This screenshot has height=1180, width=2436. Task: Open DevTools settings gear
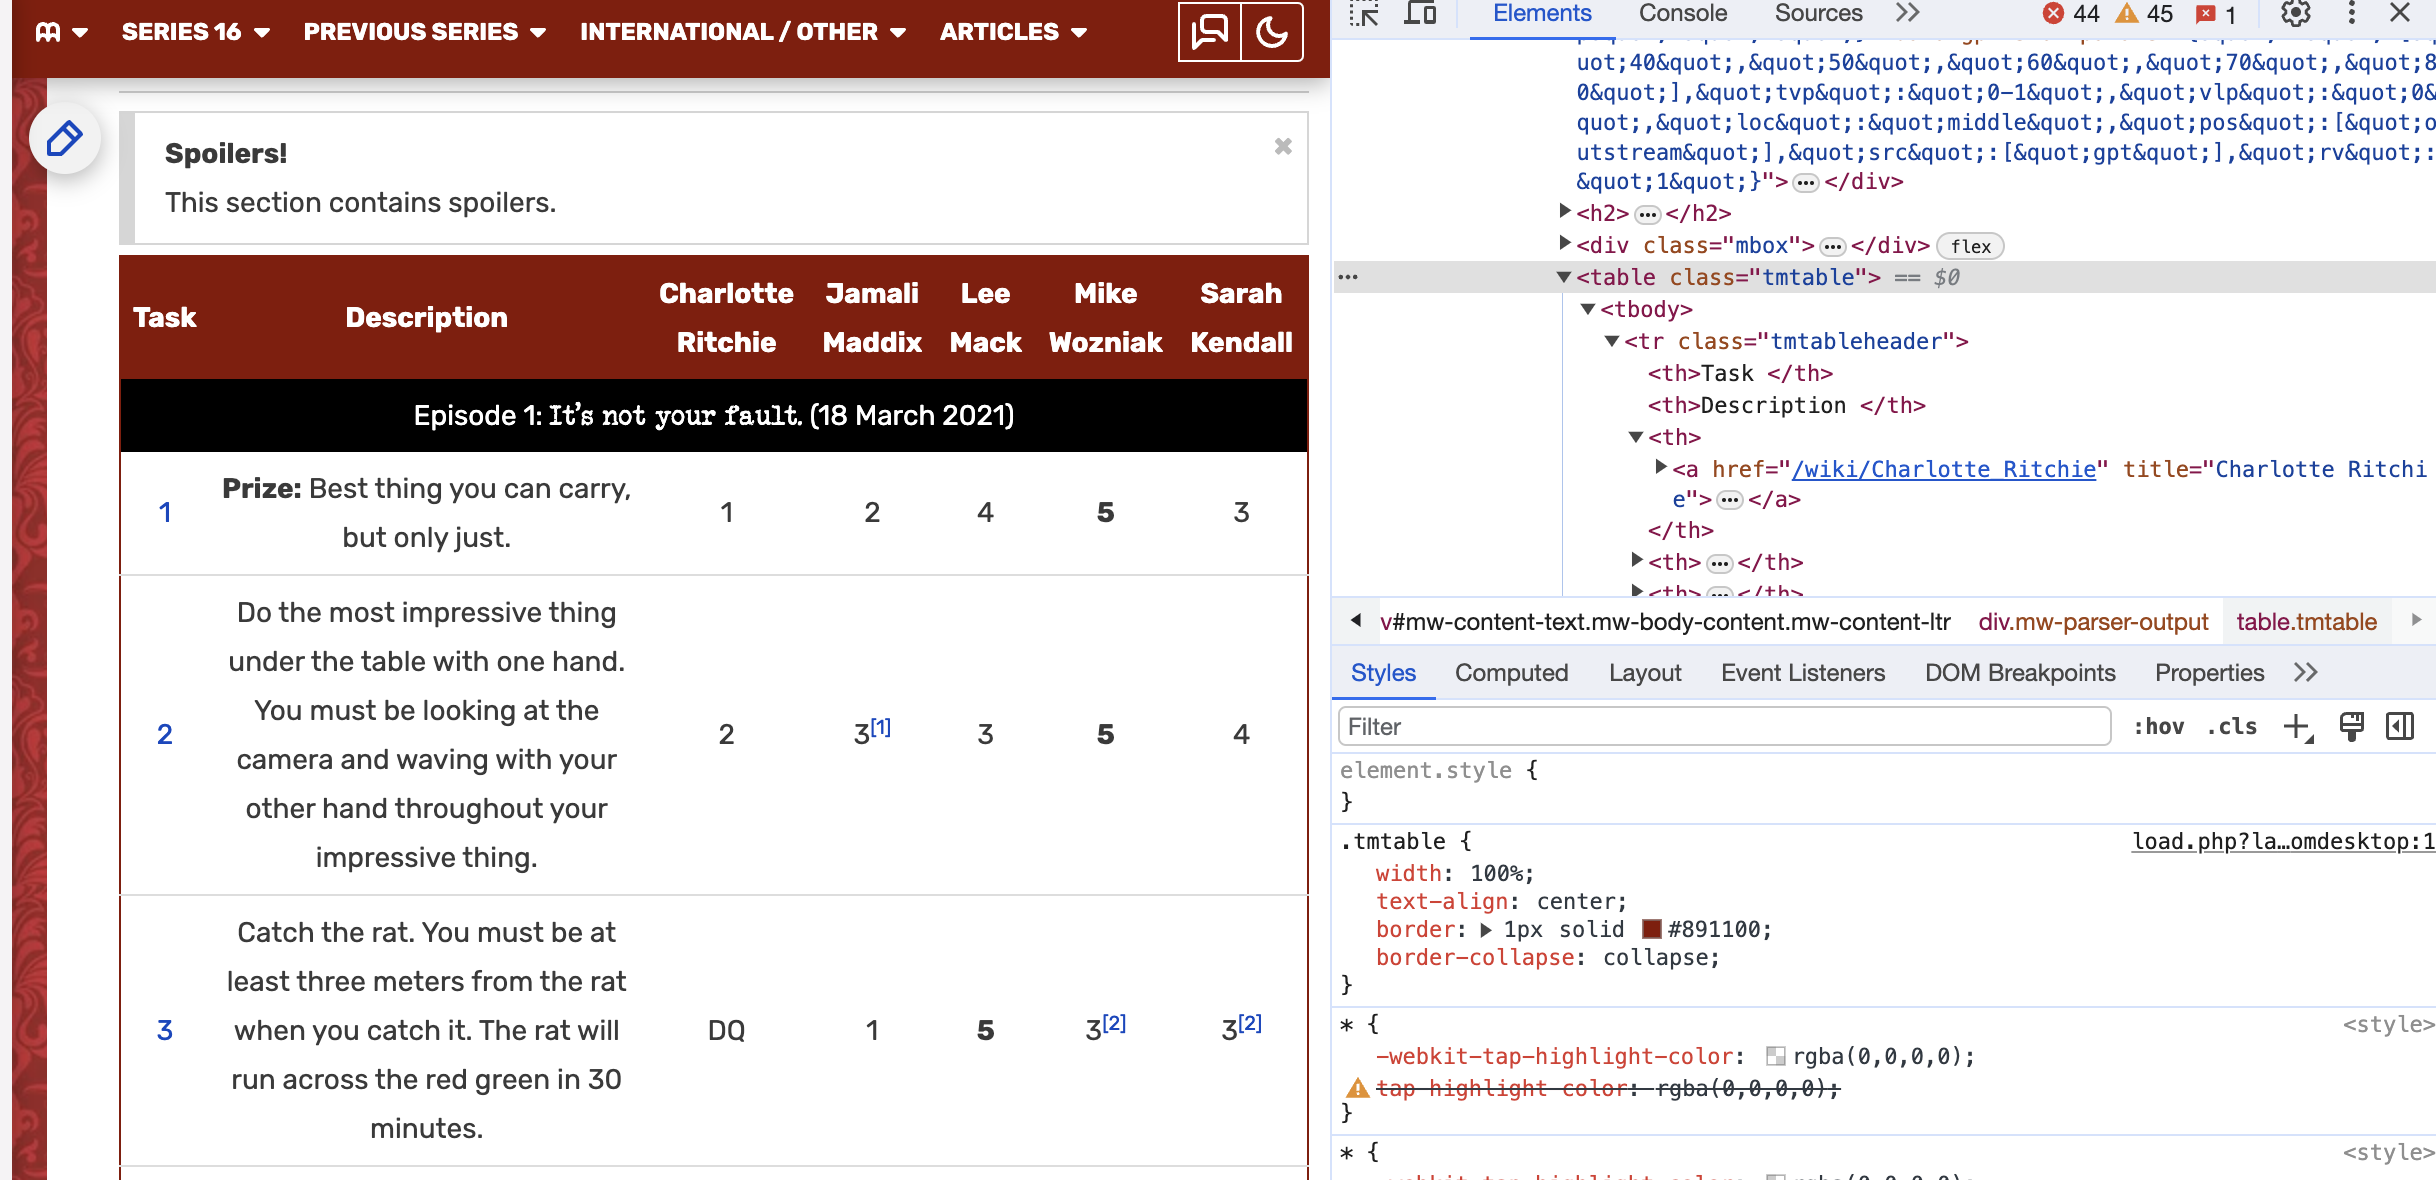[x=2295, y=14]
